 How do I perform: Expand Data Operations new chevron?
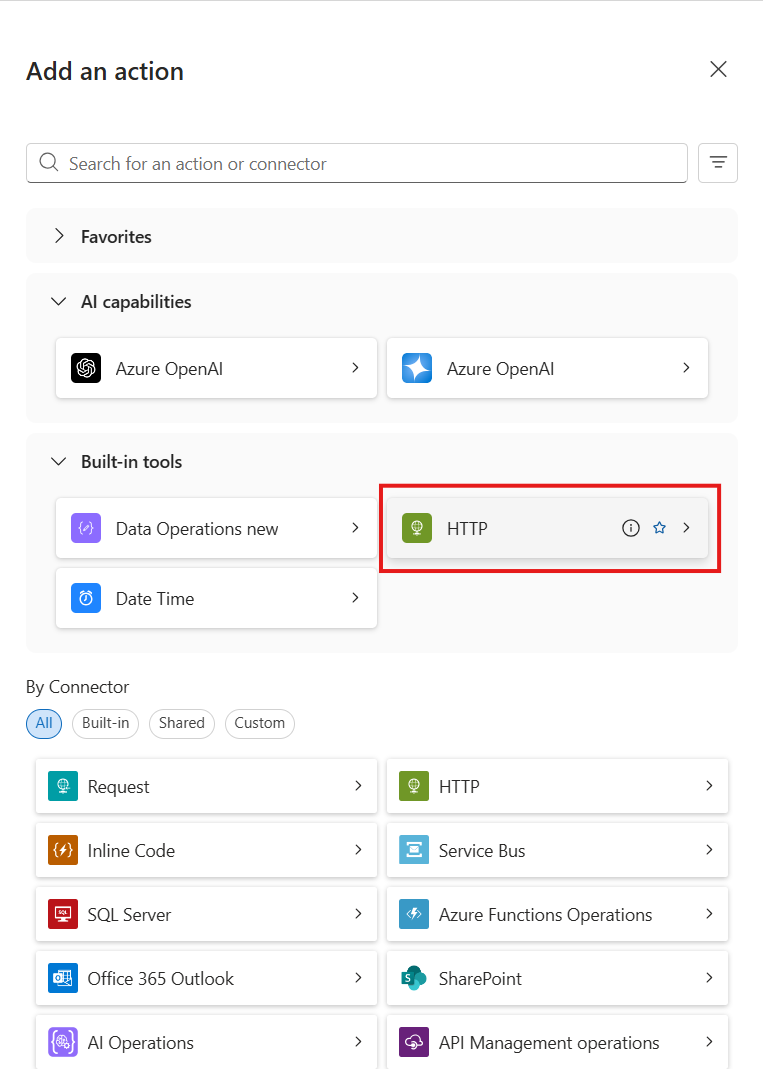point(355,528)
